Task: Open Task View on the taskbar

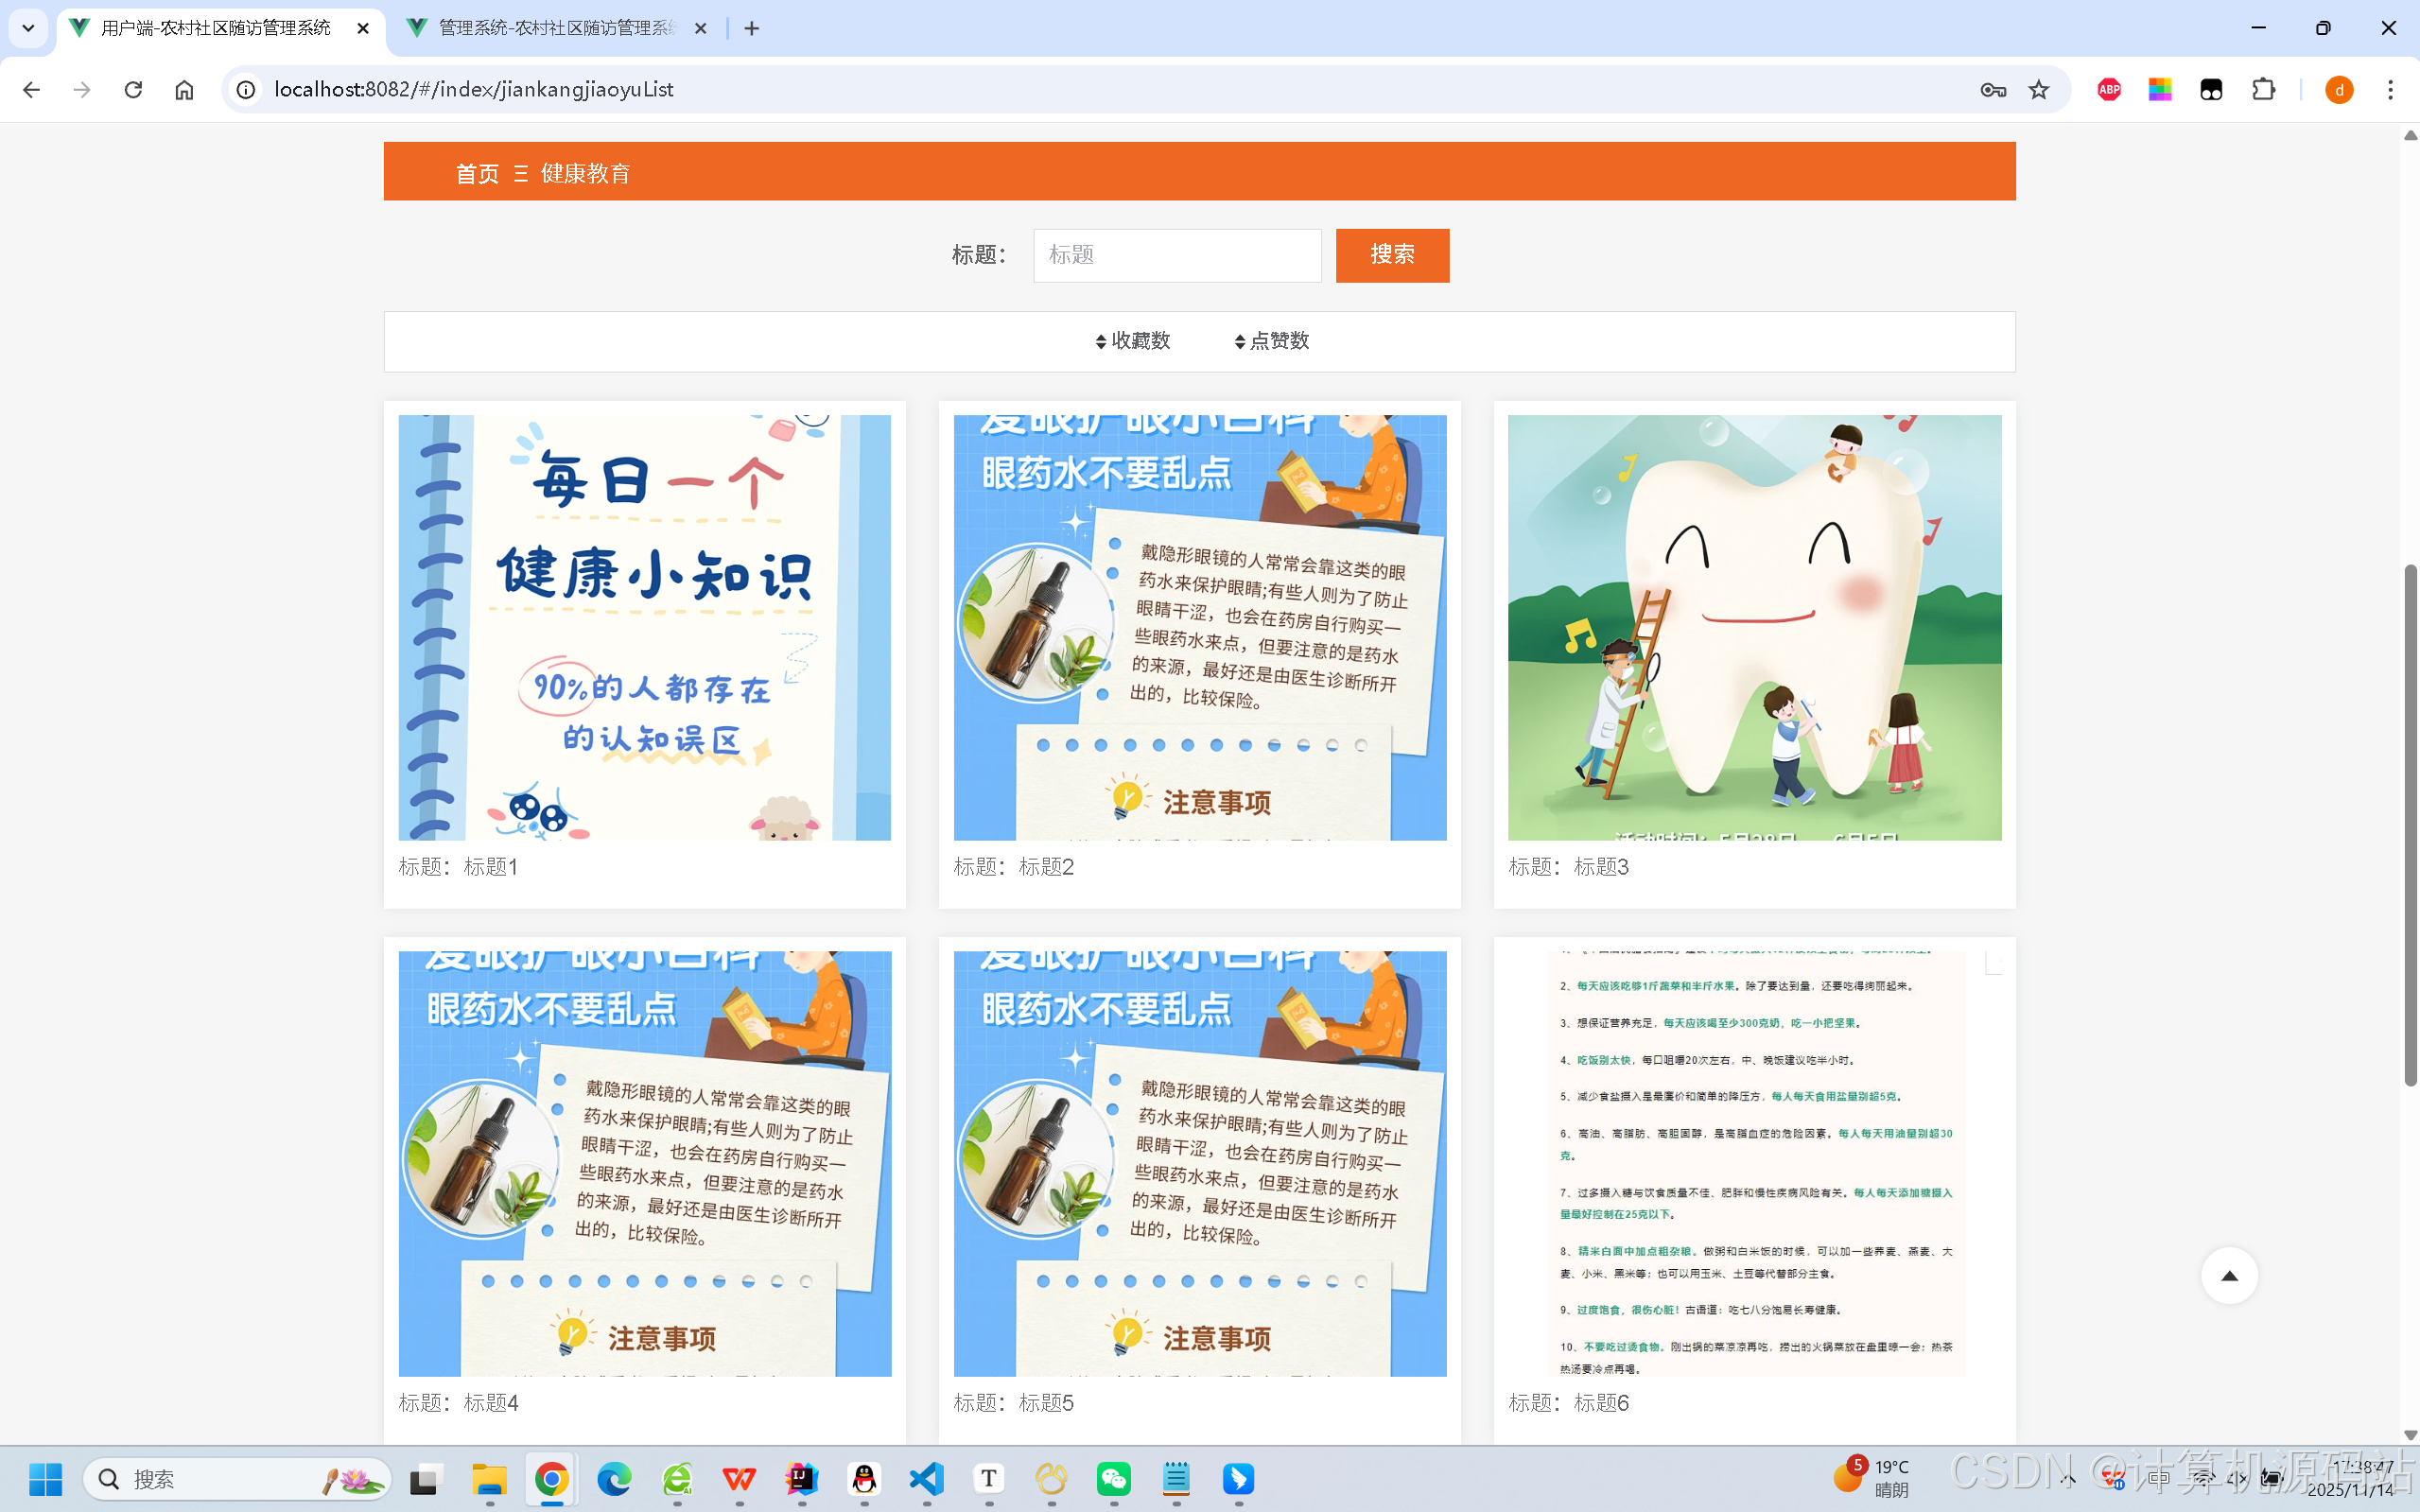Action: coord(426,1479)
